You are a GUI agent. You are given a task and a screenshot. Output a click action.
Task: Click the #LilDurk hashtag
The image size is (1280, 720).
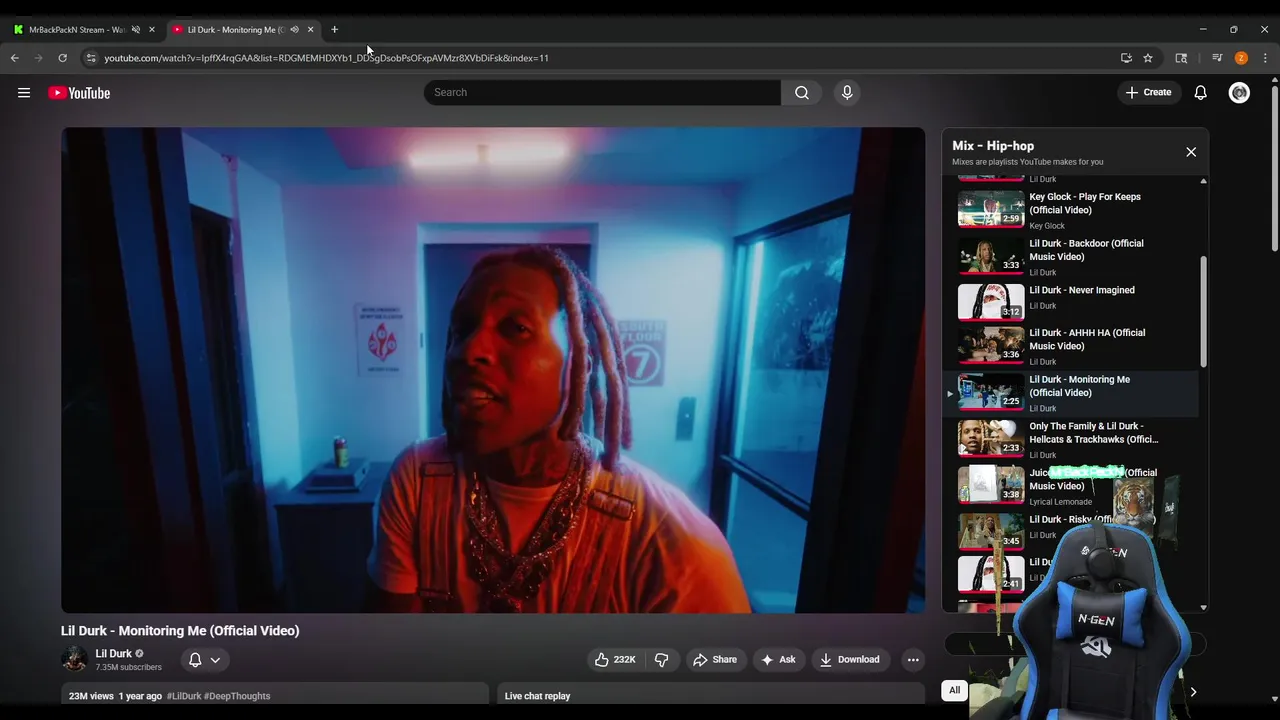[x=183, y=696]
